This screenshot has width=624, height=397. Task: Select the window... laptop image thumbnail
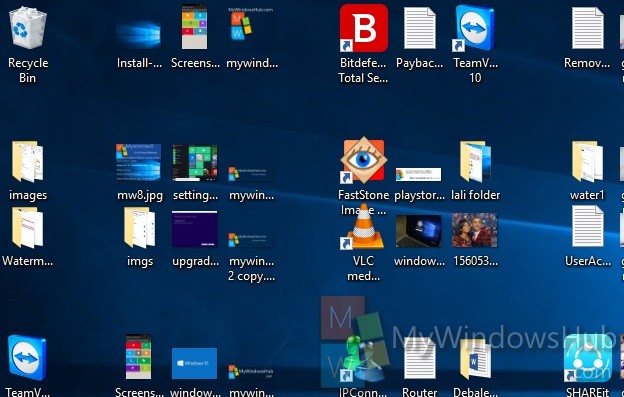pos(419,231)
